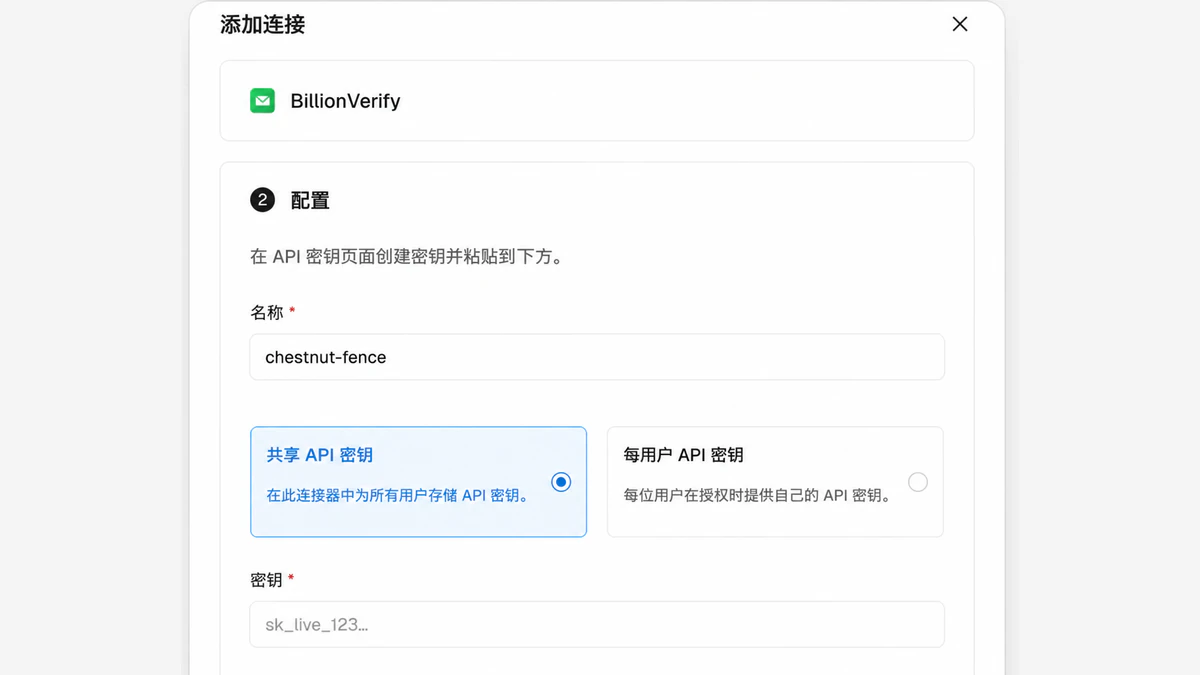This screenshot has width=1200, height=675.
Task: Click 在此连接器中为所有用户存储 description text
Action: (x=398, y=495)
